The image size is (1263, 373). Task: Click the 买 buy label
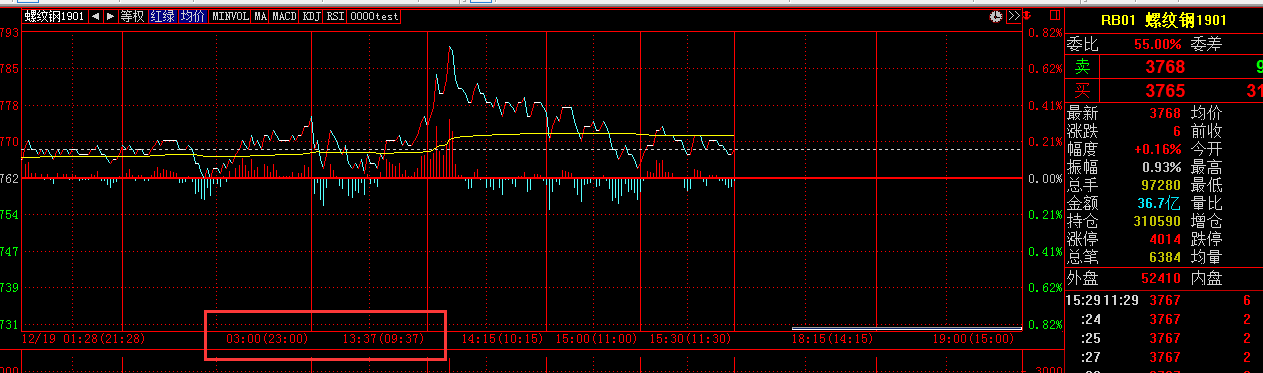pos(1082,91)
